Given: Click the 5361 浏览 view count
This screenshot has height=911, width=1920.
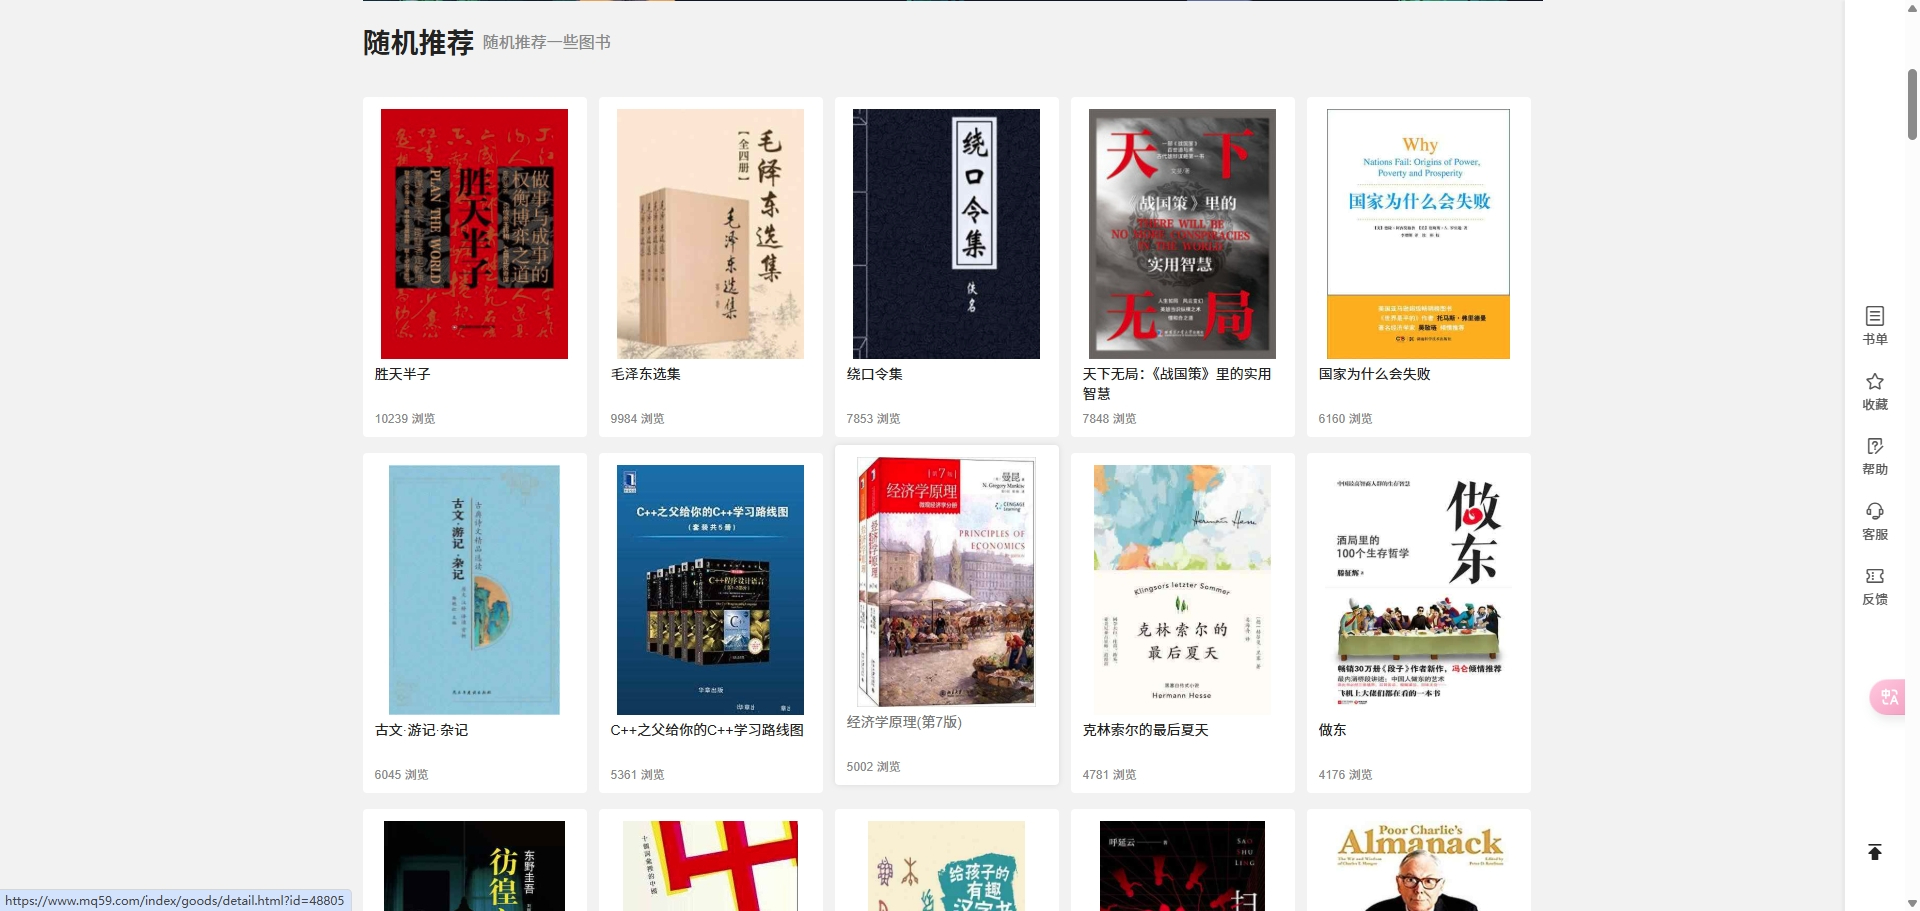Looking at the screenshot, I should tap(638, 775).
